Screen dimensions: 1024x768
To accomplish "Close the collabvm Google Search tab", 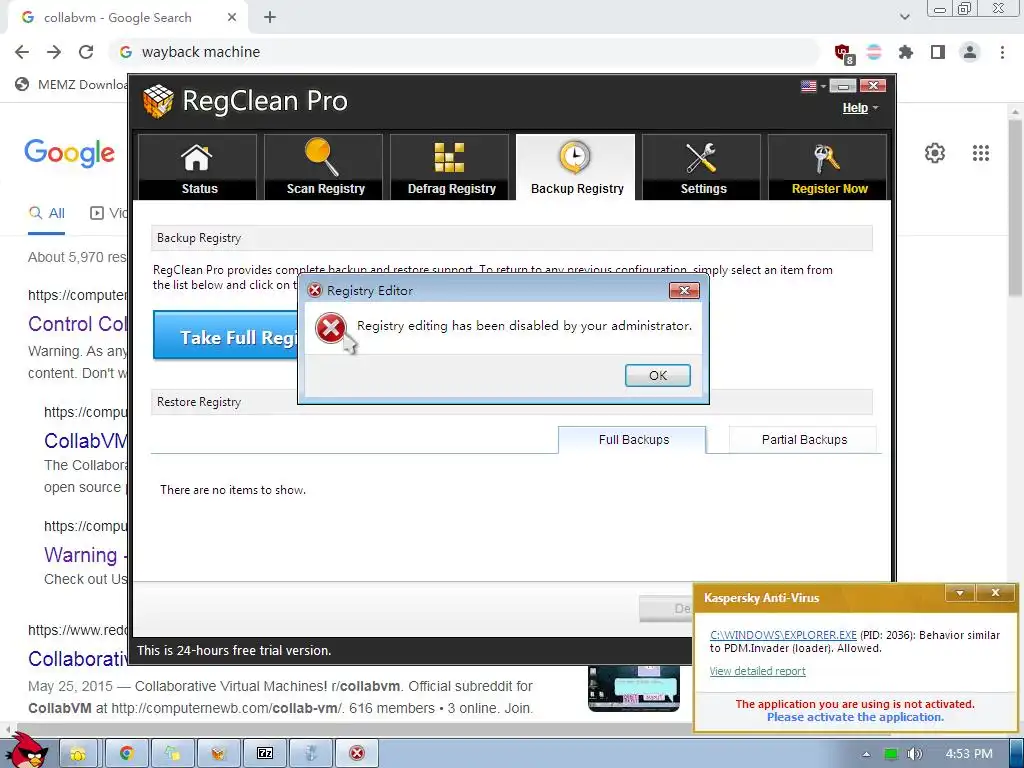I will (x=232, y=18).
